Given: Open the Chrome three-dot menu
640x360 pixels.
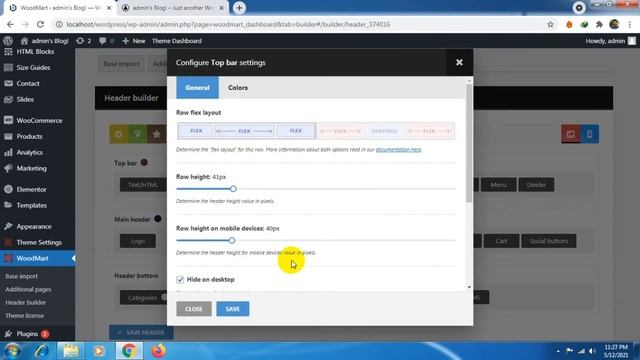Looking at the screenshot, I should pos(630,24).
